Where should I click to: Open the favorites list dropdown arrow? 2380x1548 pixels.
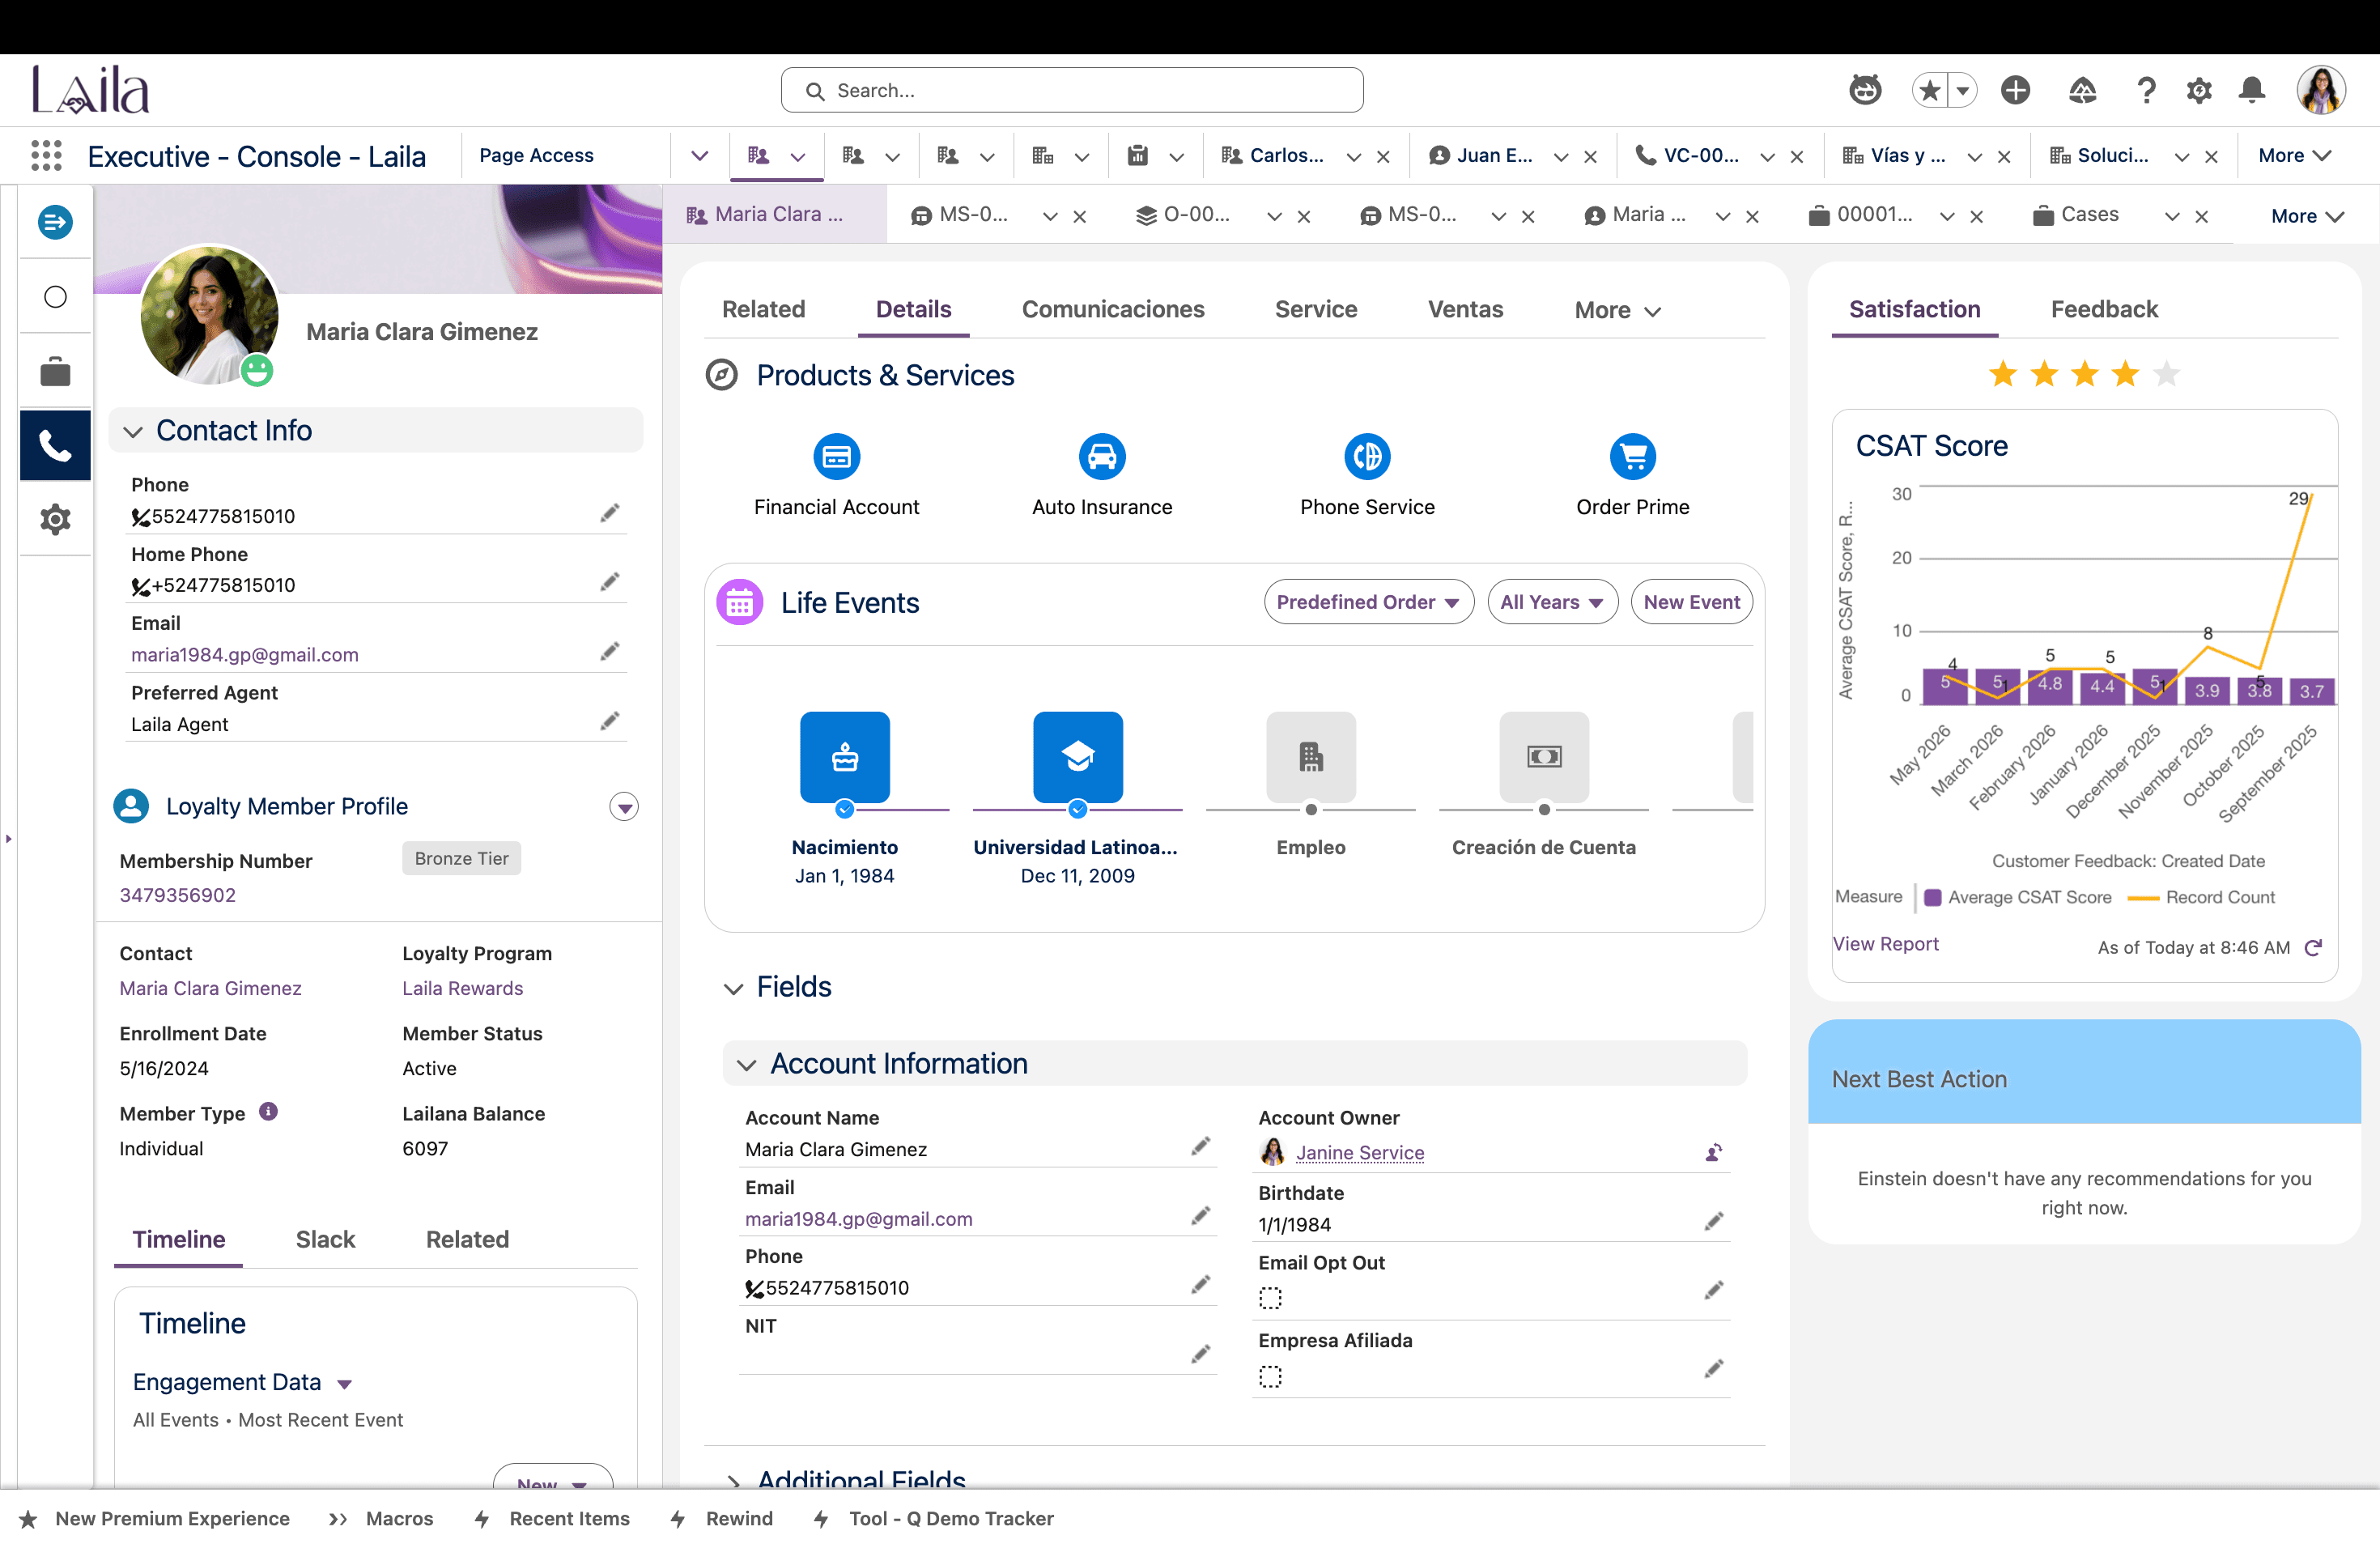(x=1962, y=90)
